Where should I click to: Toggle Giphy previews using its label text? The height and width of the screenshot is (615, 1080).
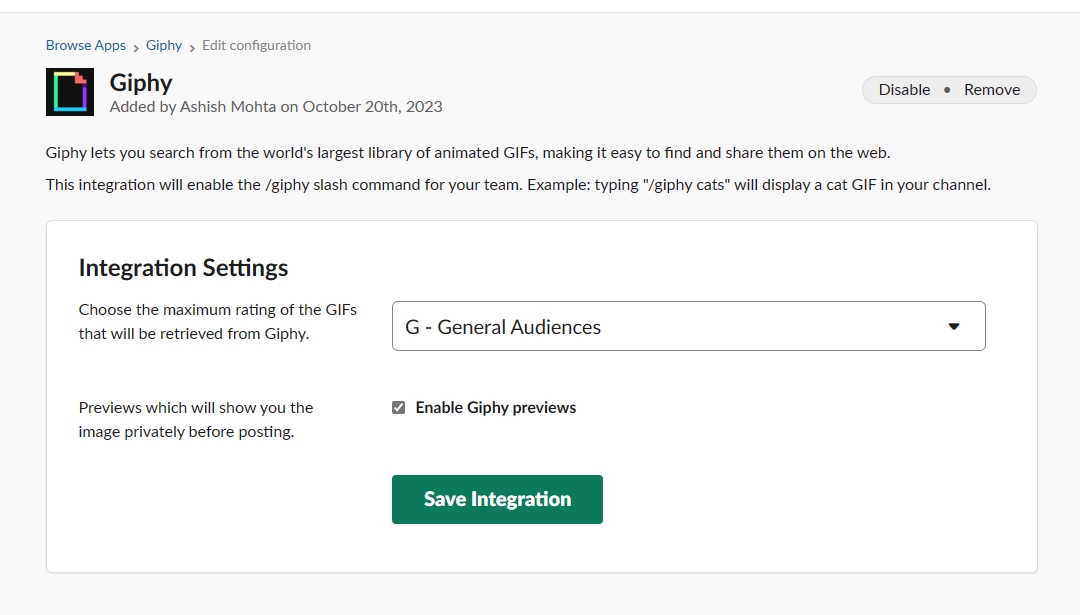[x=496, y=407]
